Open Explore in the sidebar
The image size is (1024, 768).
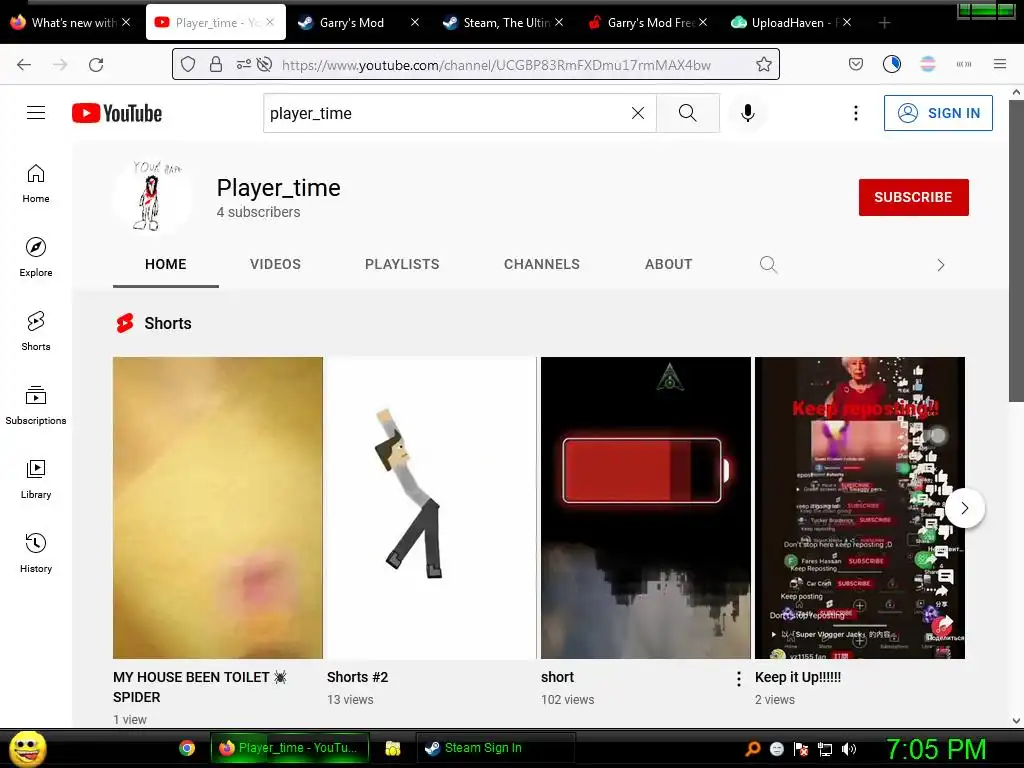(36, 257)
